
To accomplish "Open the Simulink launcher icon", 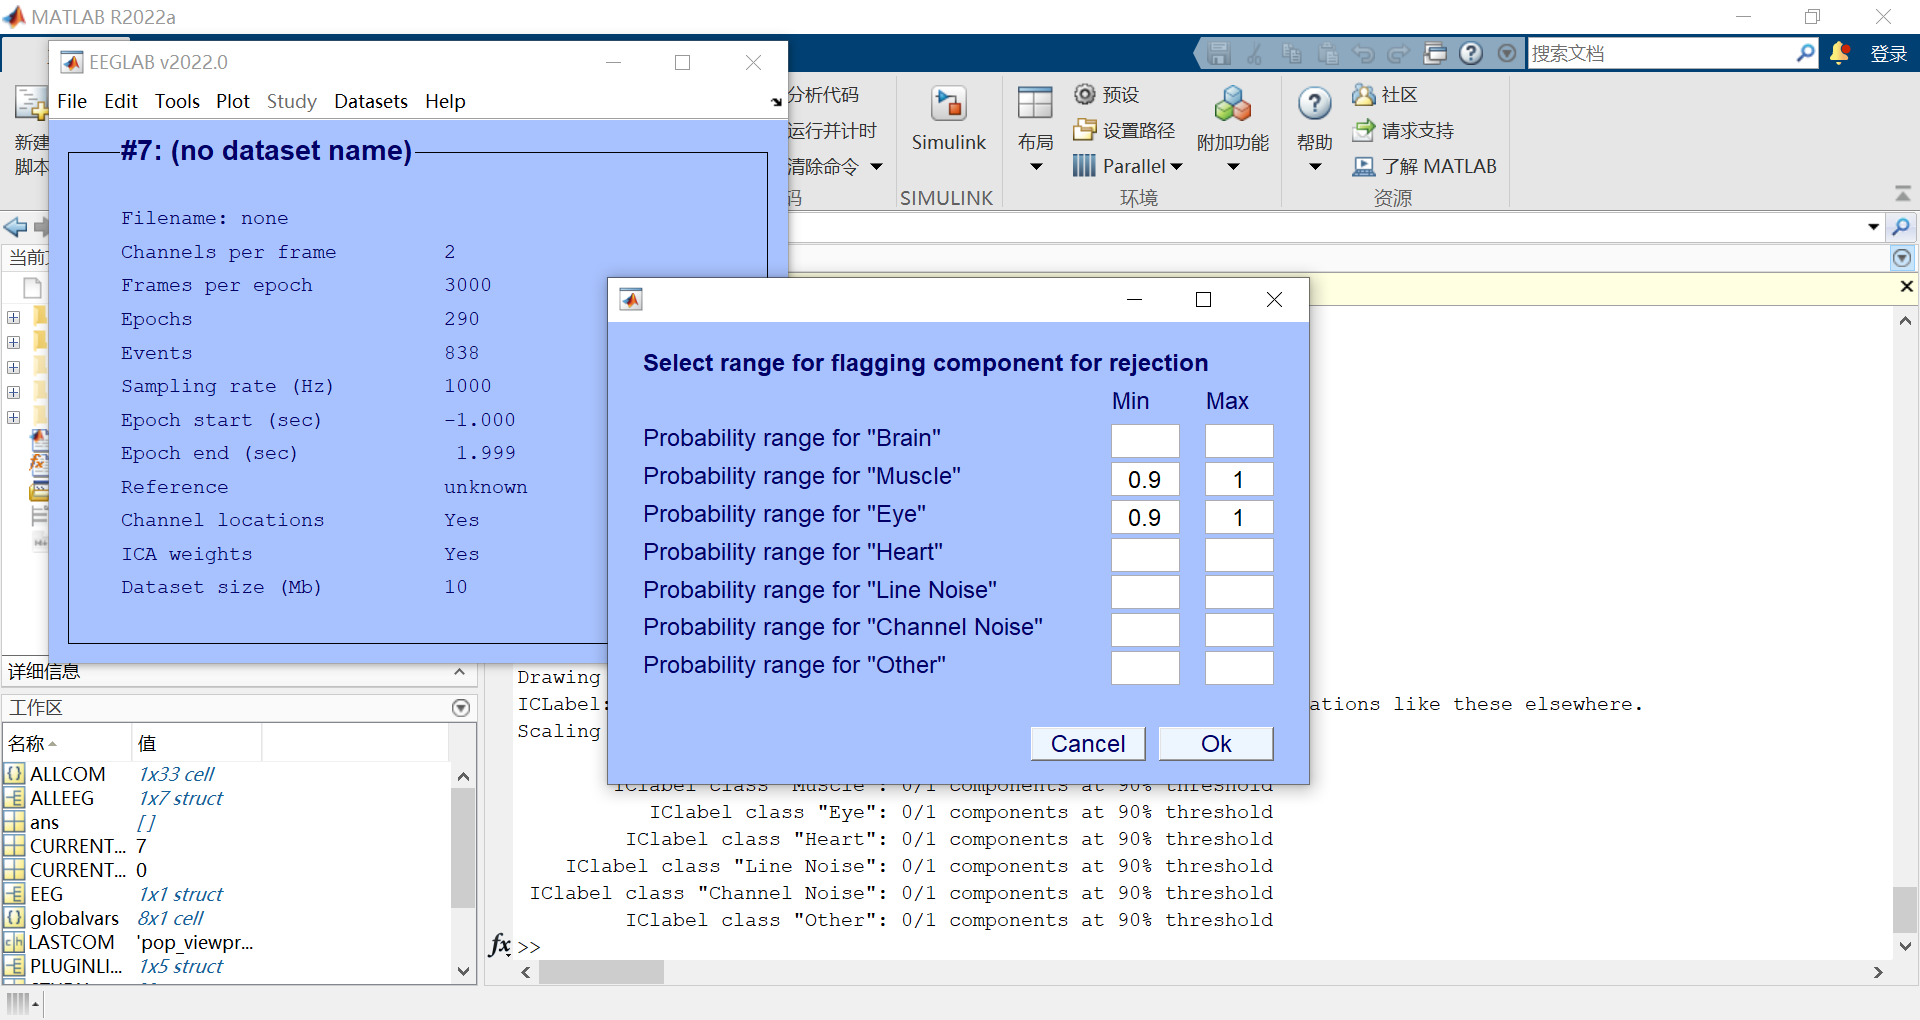I will click(x=948, y=104).
